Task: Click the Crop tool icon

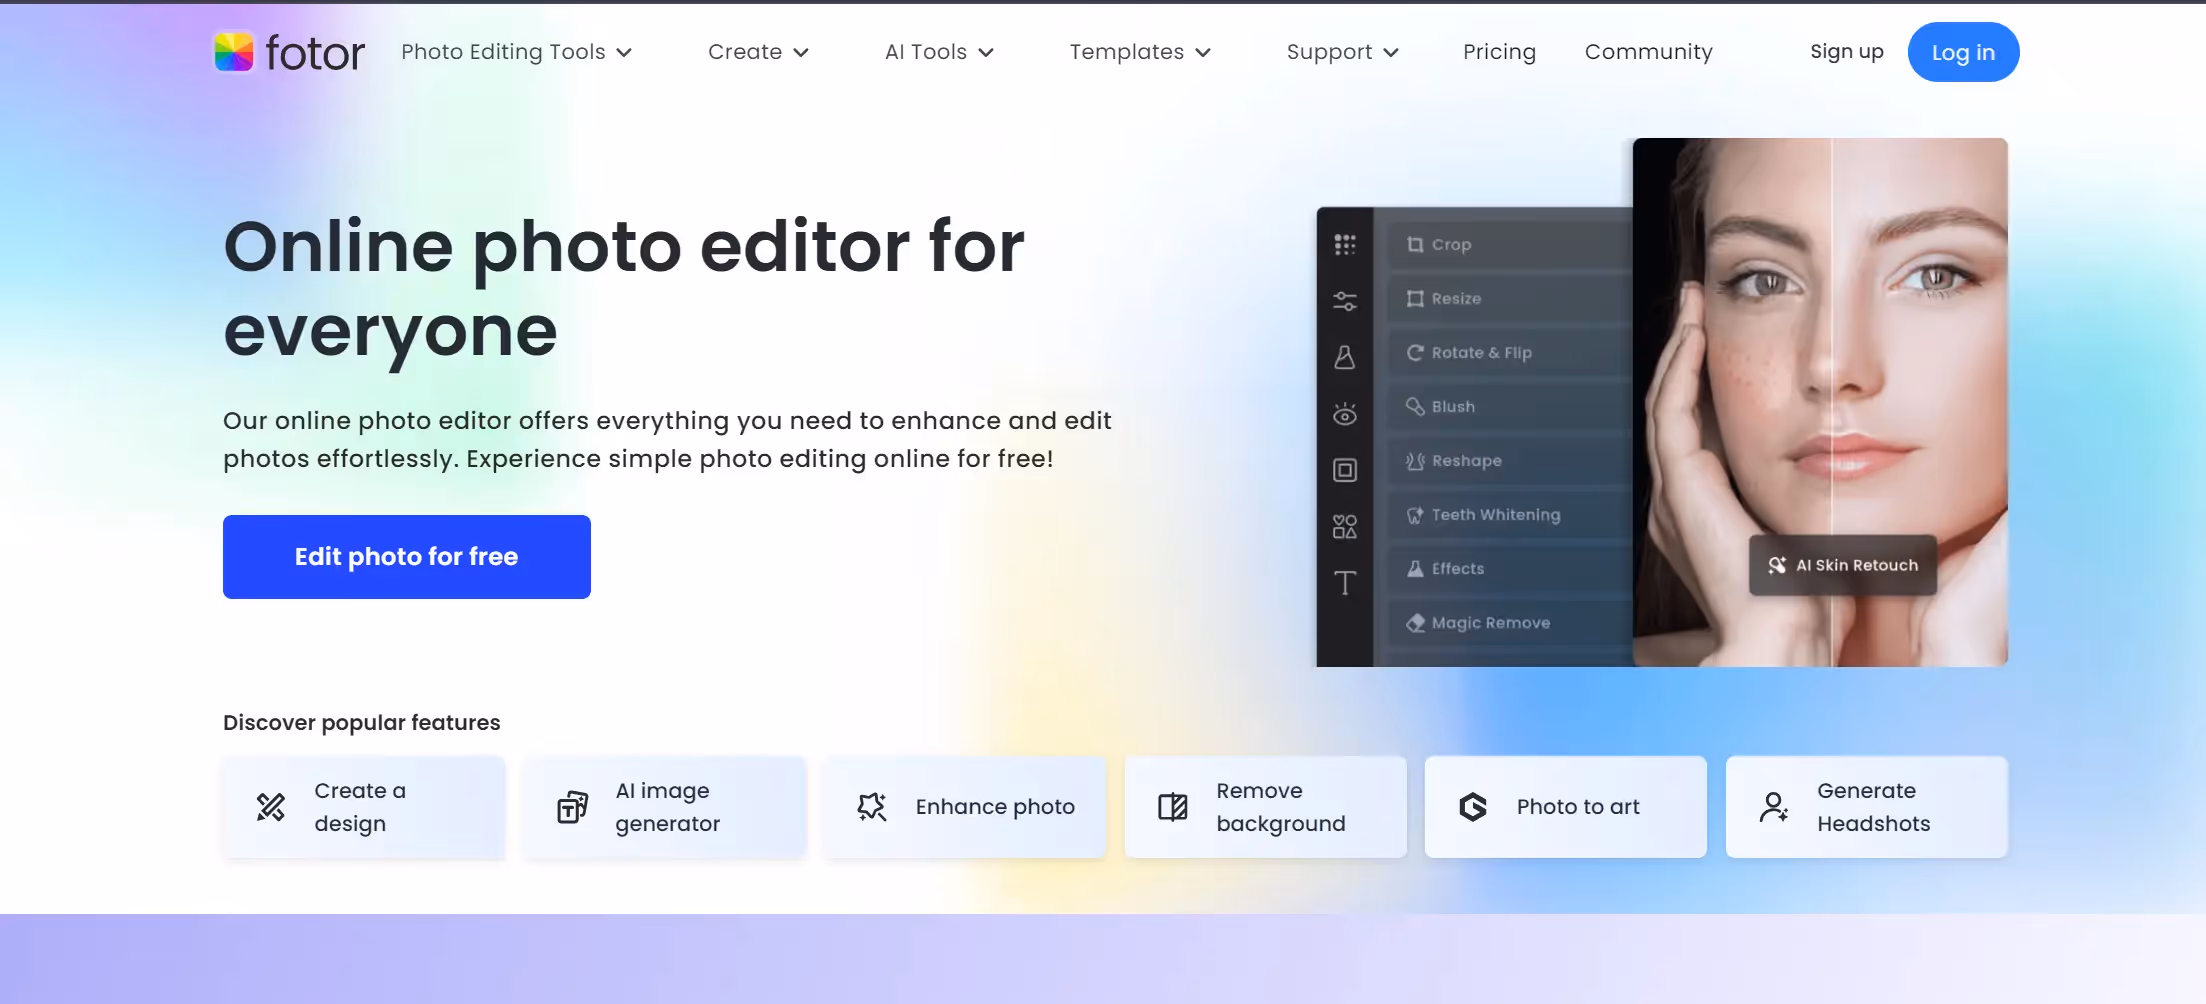Action: [1415, 245]
